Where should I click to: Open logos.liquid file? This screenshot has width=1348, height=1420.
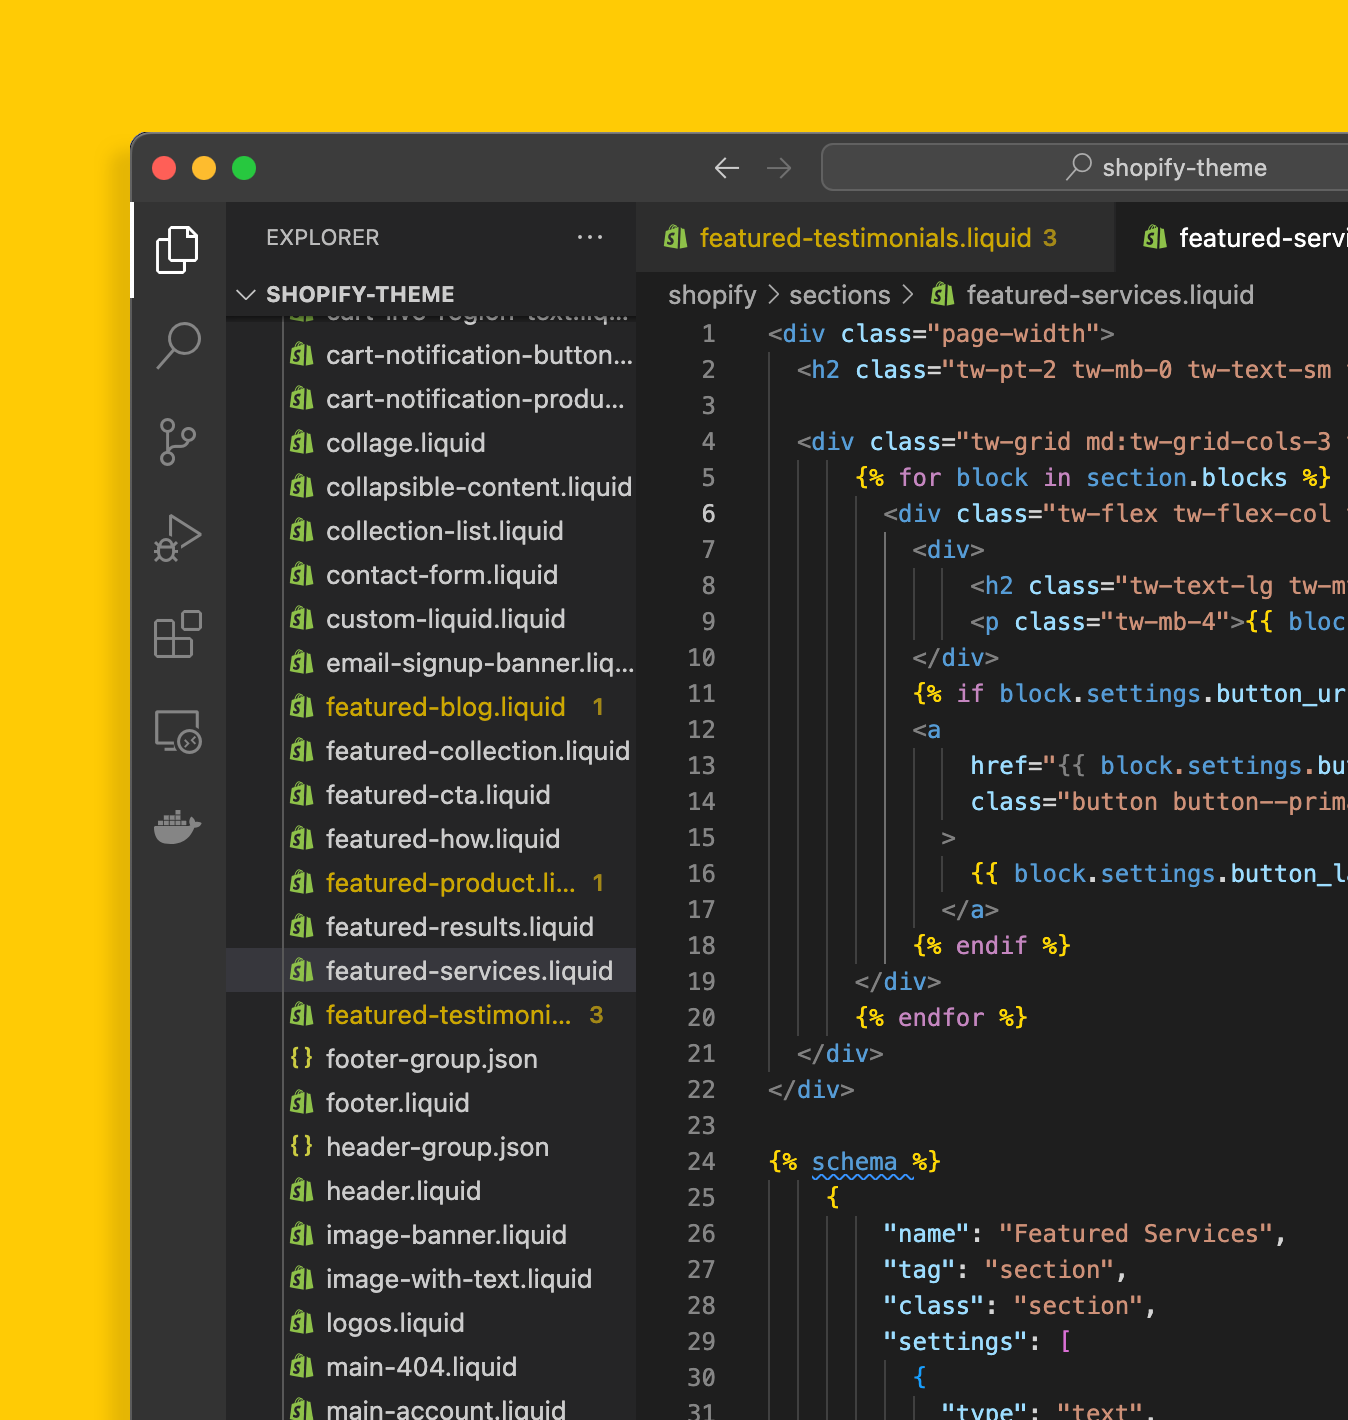pyautogui.click(x=431, y=1323)
